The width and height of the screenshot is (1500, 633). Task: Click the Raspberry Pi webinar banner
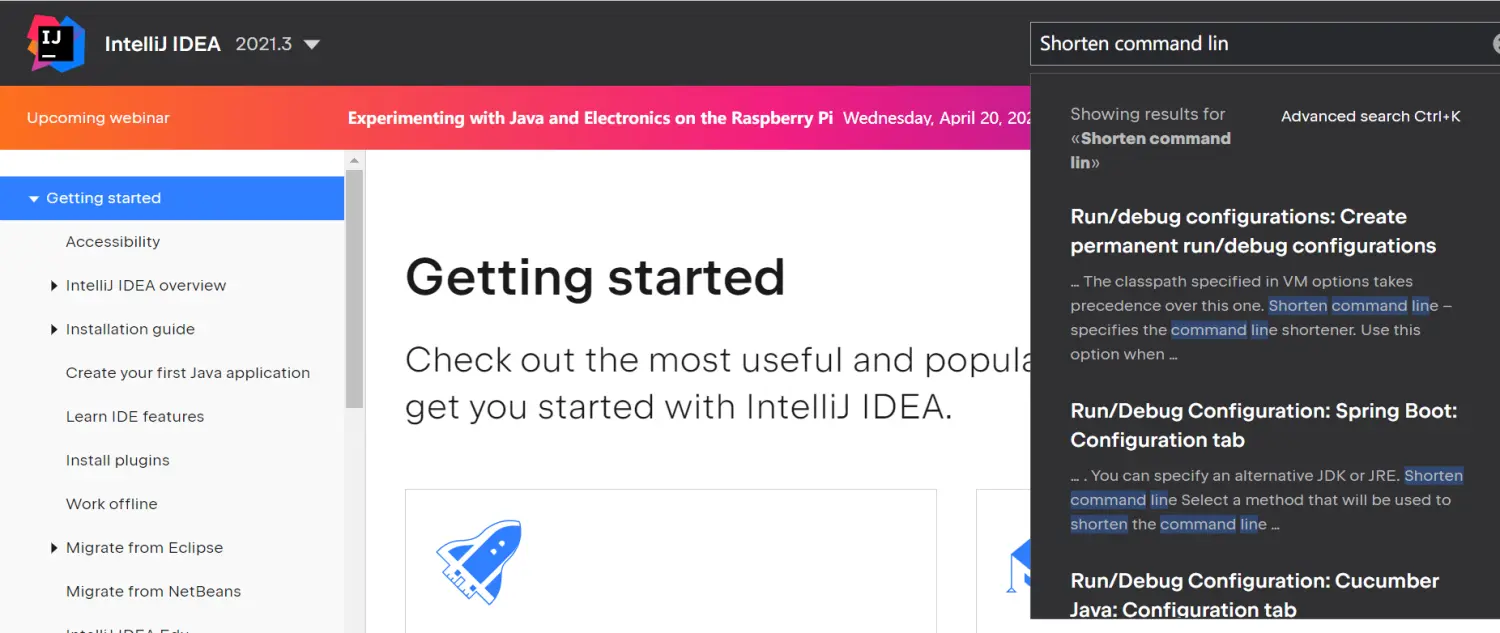tap(590, 118)
